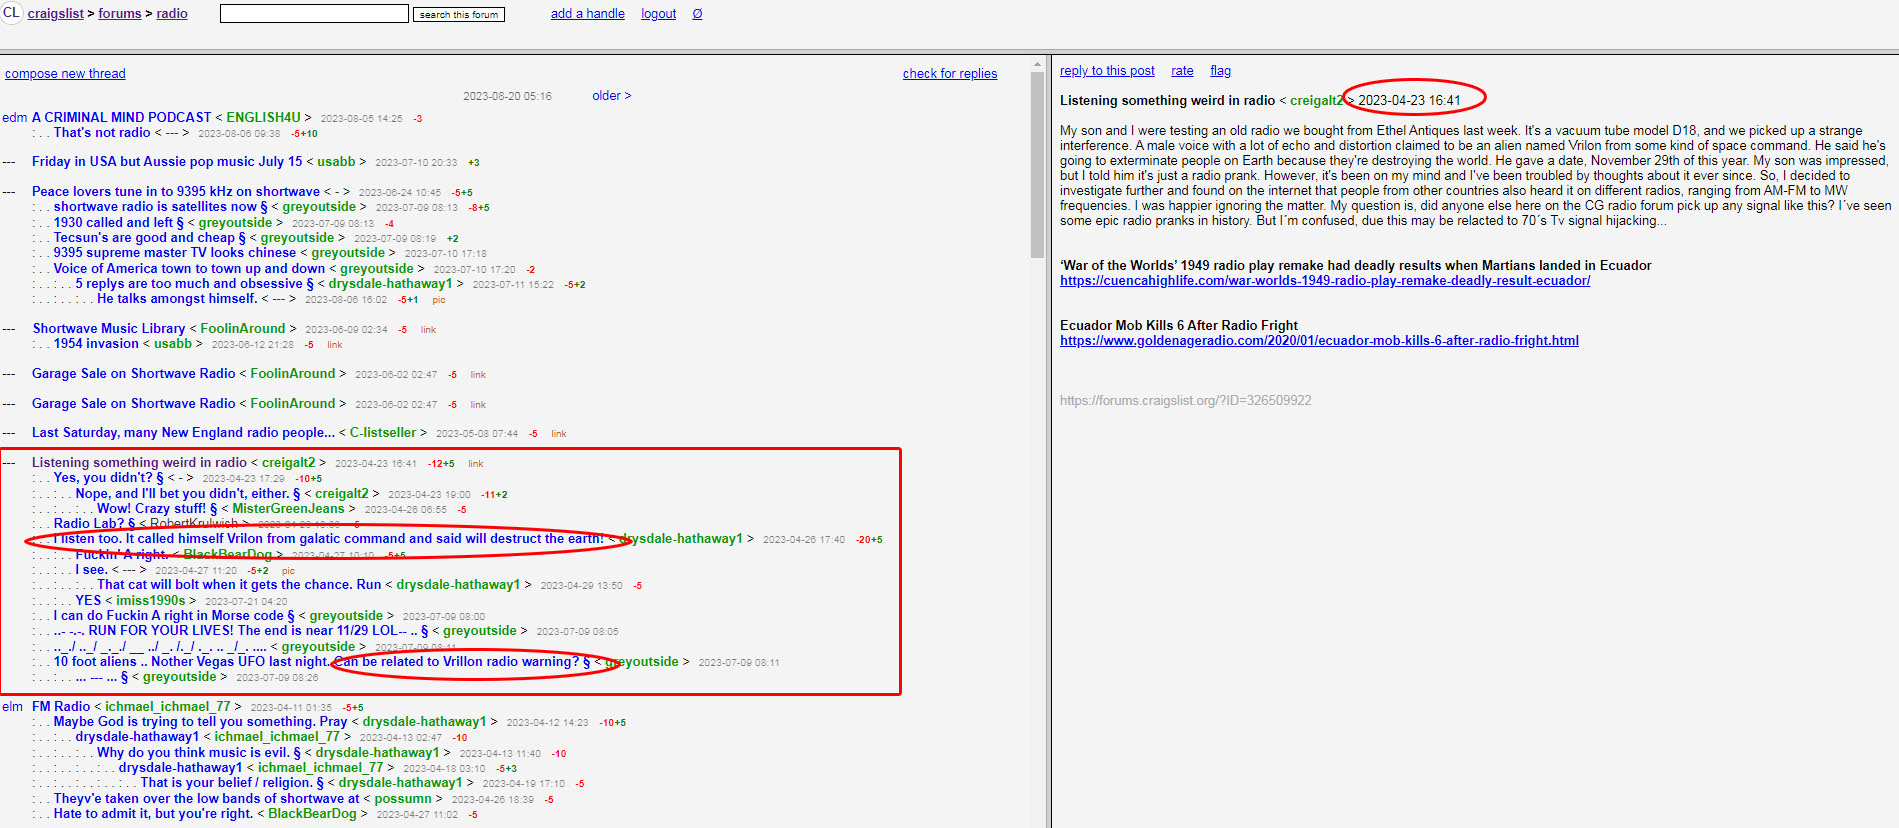This screenshot has height=828, width=1899.
Task: Open 'Voice of America town to town' reply
Action: [189, 269]
